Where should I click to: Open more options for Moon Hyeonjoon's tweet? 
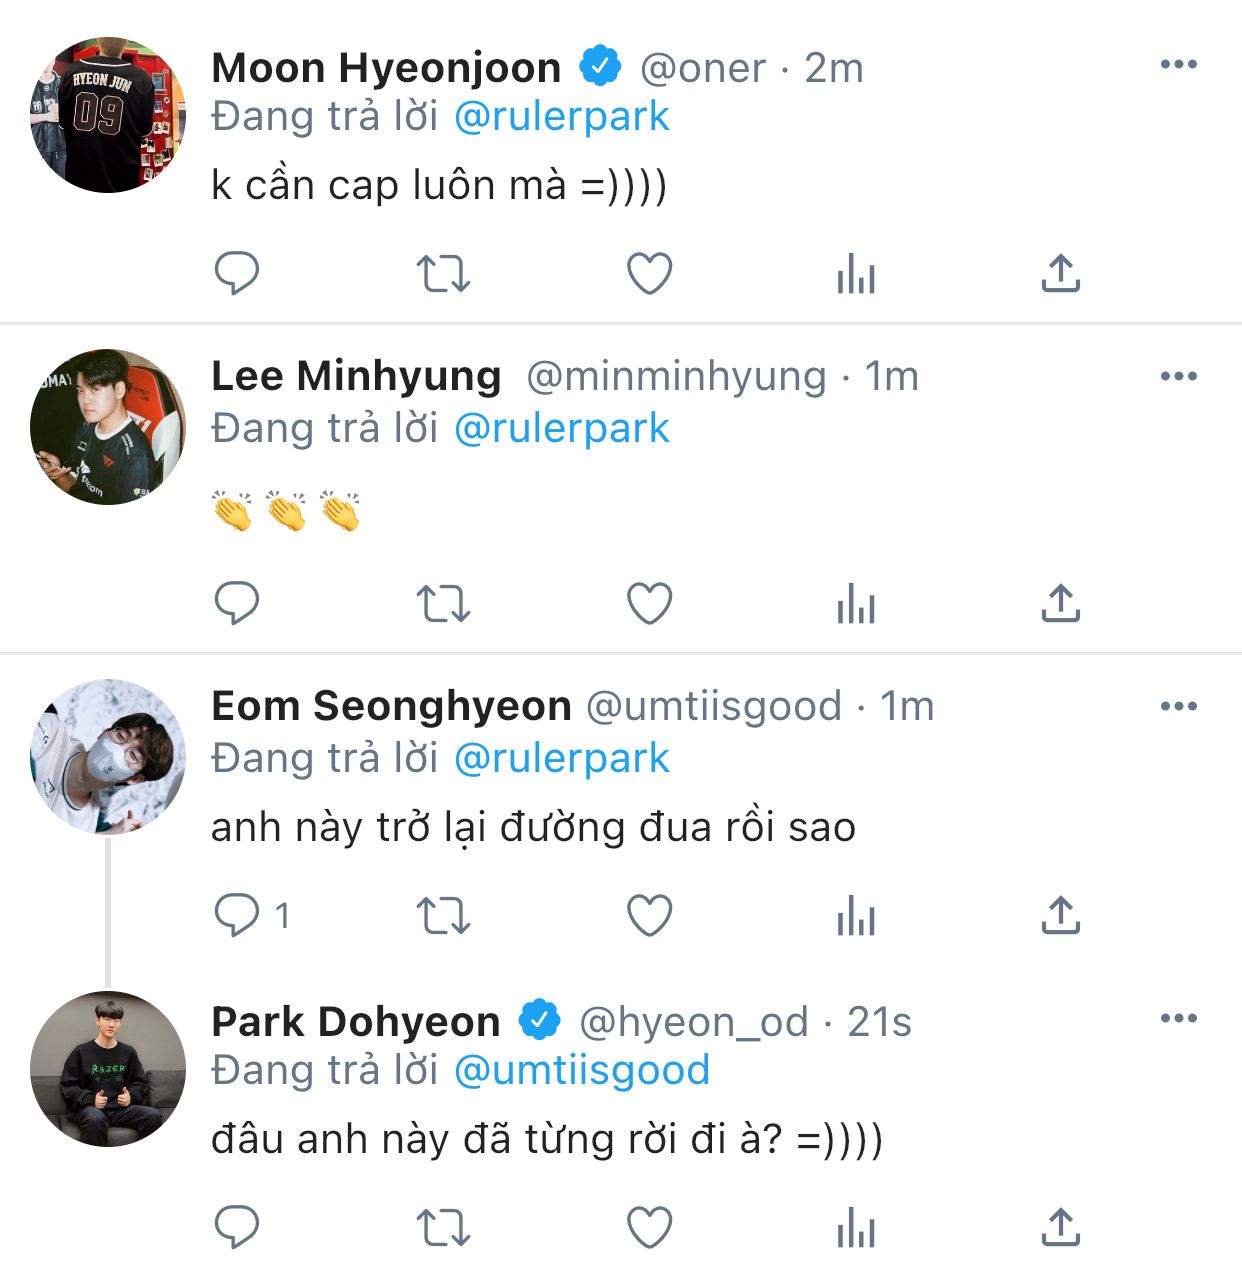pyautogui.click(x=1178, y=65)
